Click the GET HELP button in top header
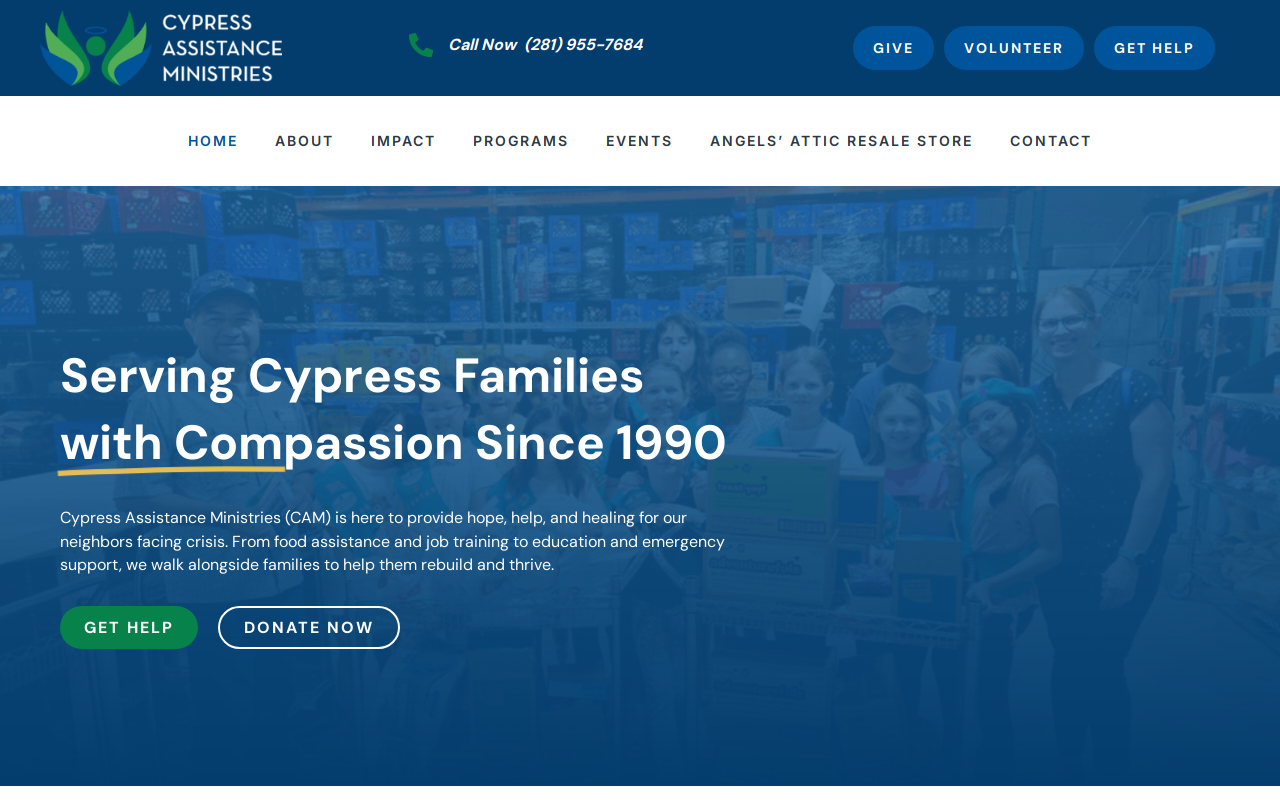 [1154, 48]
